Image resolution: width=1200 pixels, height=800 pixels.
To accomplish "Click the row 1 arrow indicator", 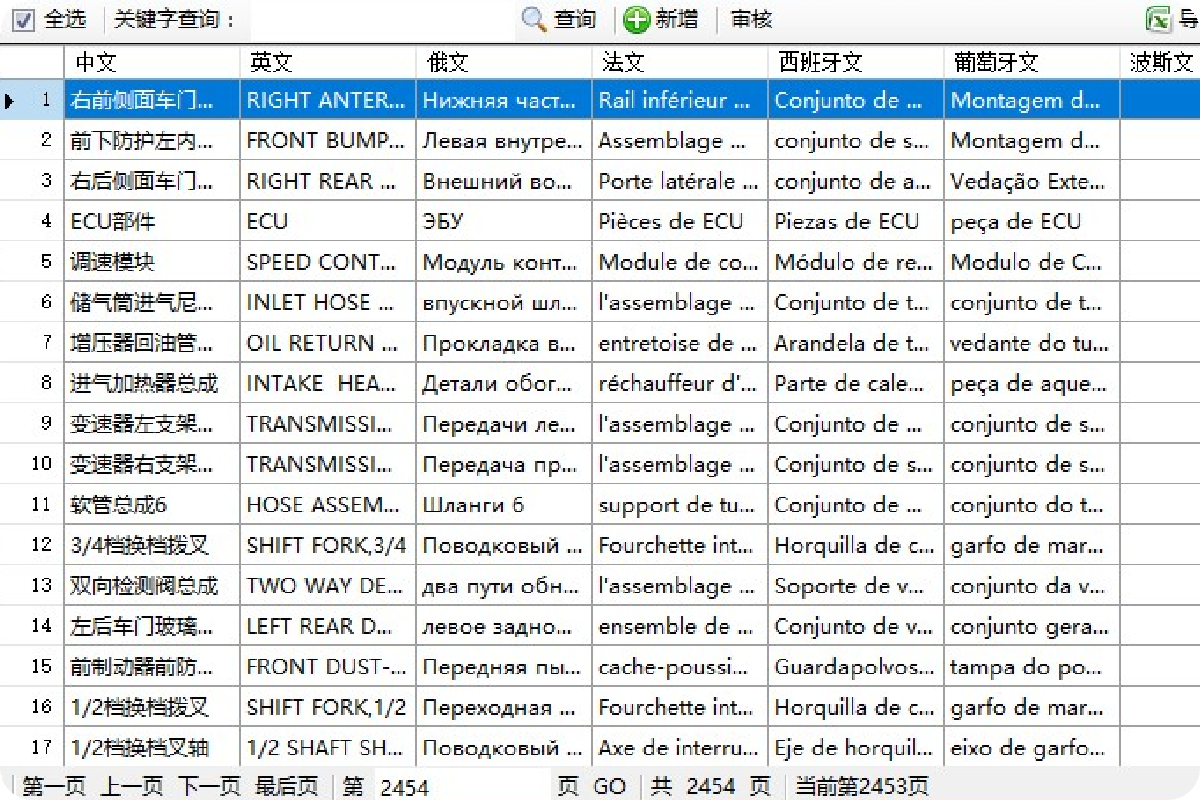I will [10, 100].
